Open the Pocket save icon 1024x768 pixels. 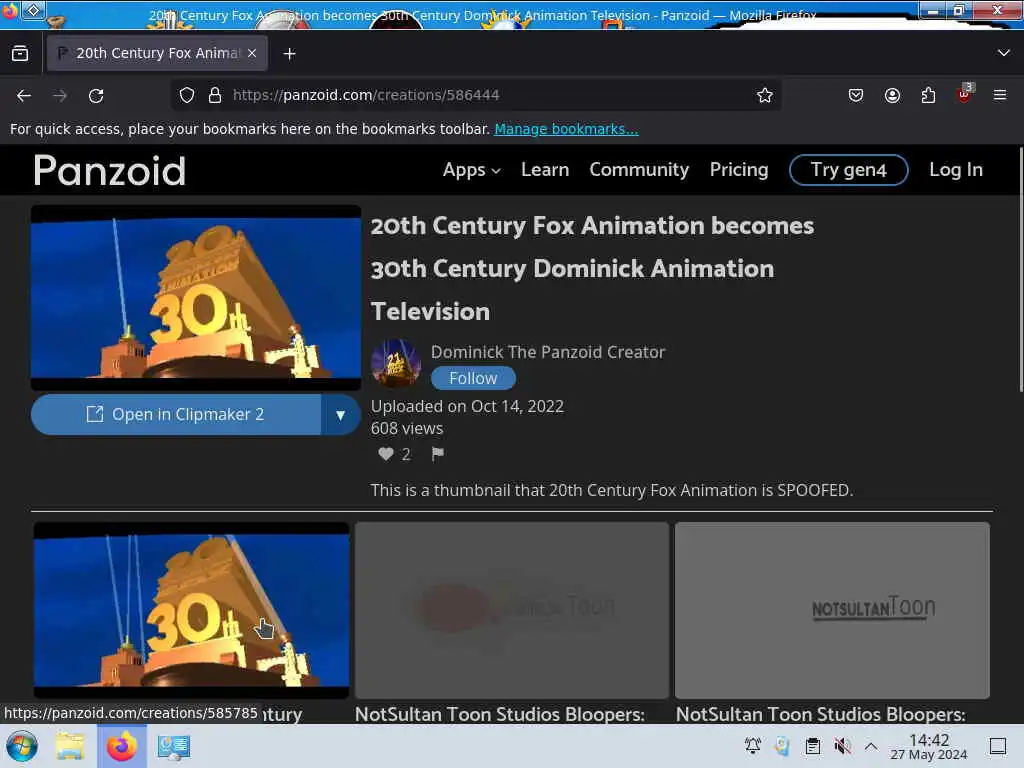pyautogui.click(x=856, y=95)
